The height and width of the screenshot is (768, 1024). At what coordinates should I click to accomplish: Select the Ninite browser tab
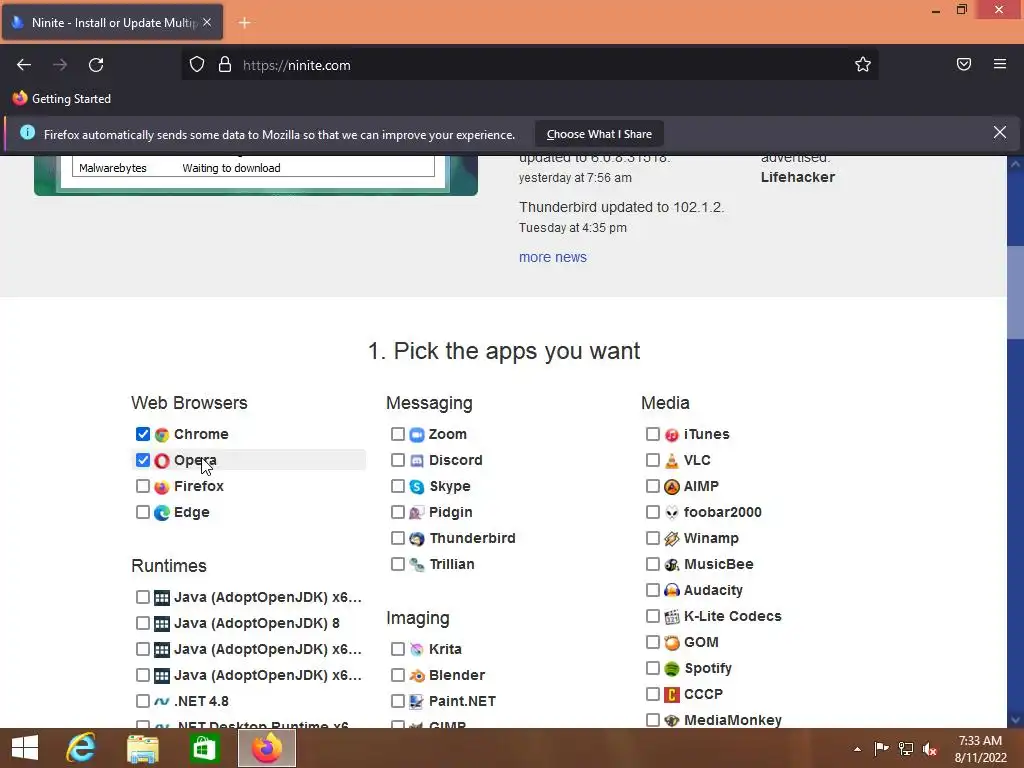tap(113, 22)
